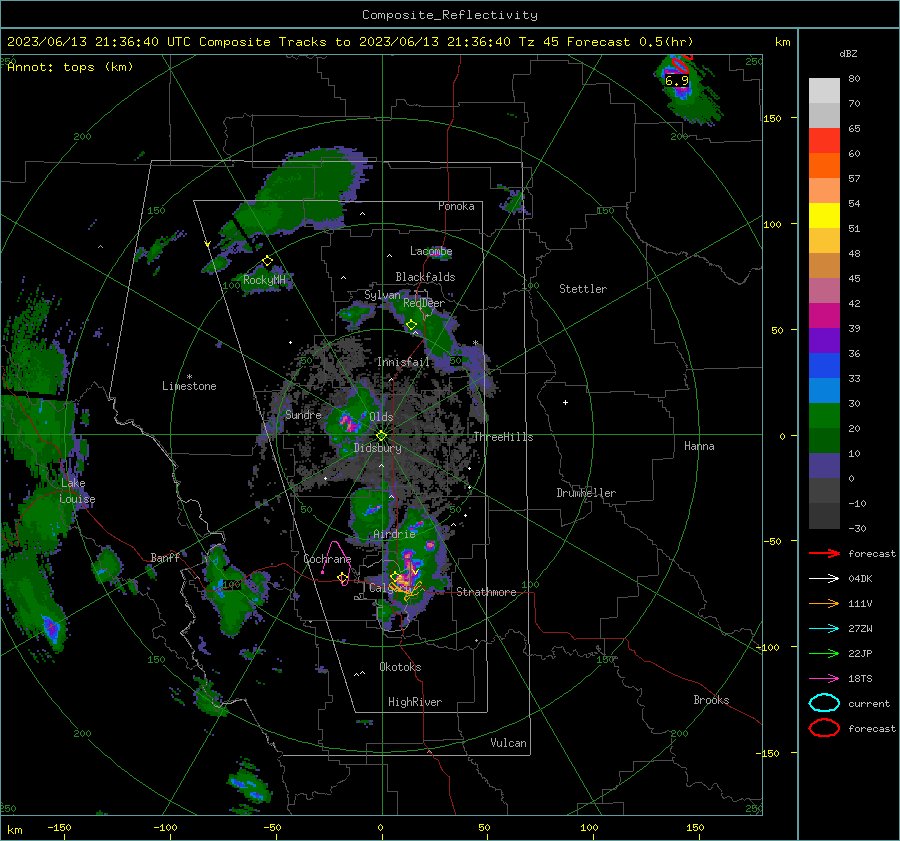
Task: Click the Composite Tracks timestamp header
Action: pos(350,42)
